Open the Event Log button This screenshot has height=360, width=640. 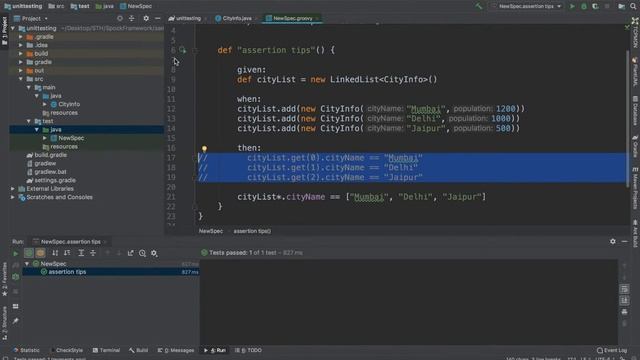click(x=611, y=350)
